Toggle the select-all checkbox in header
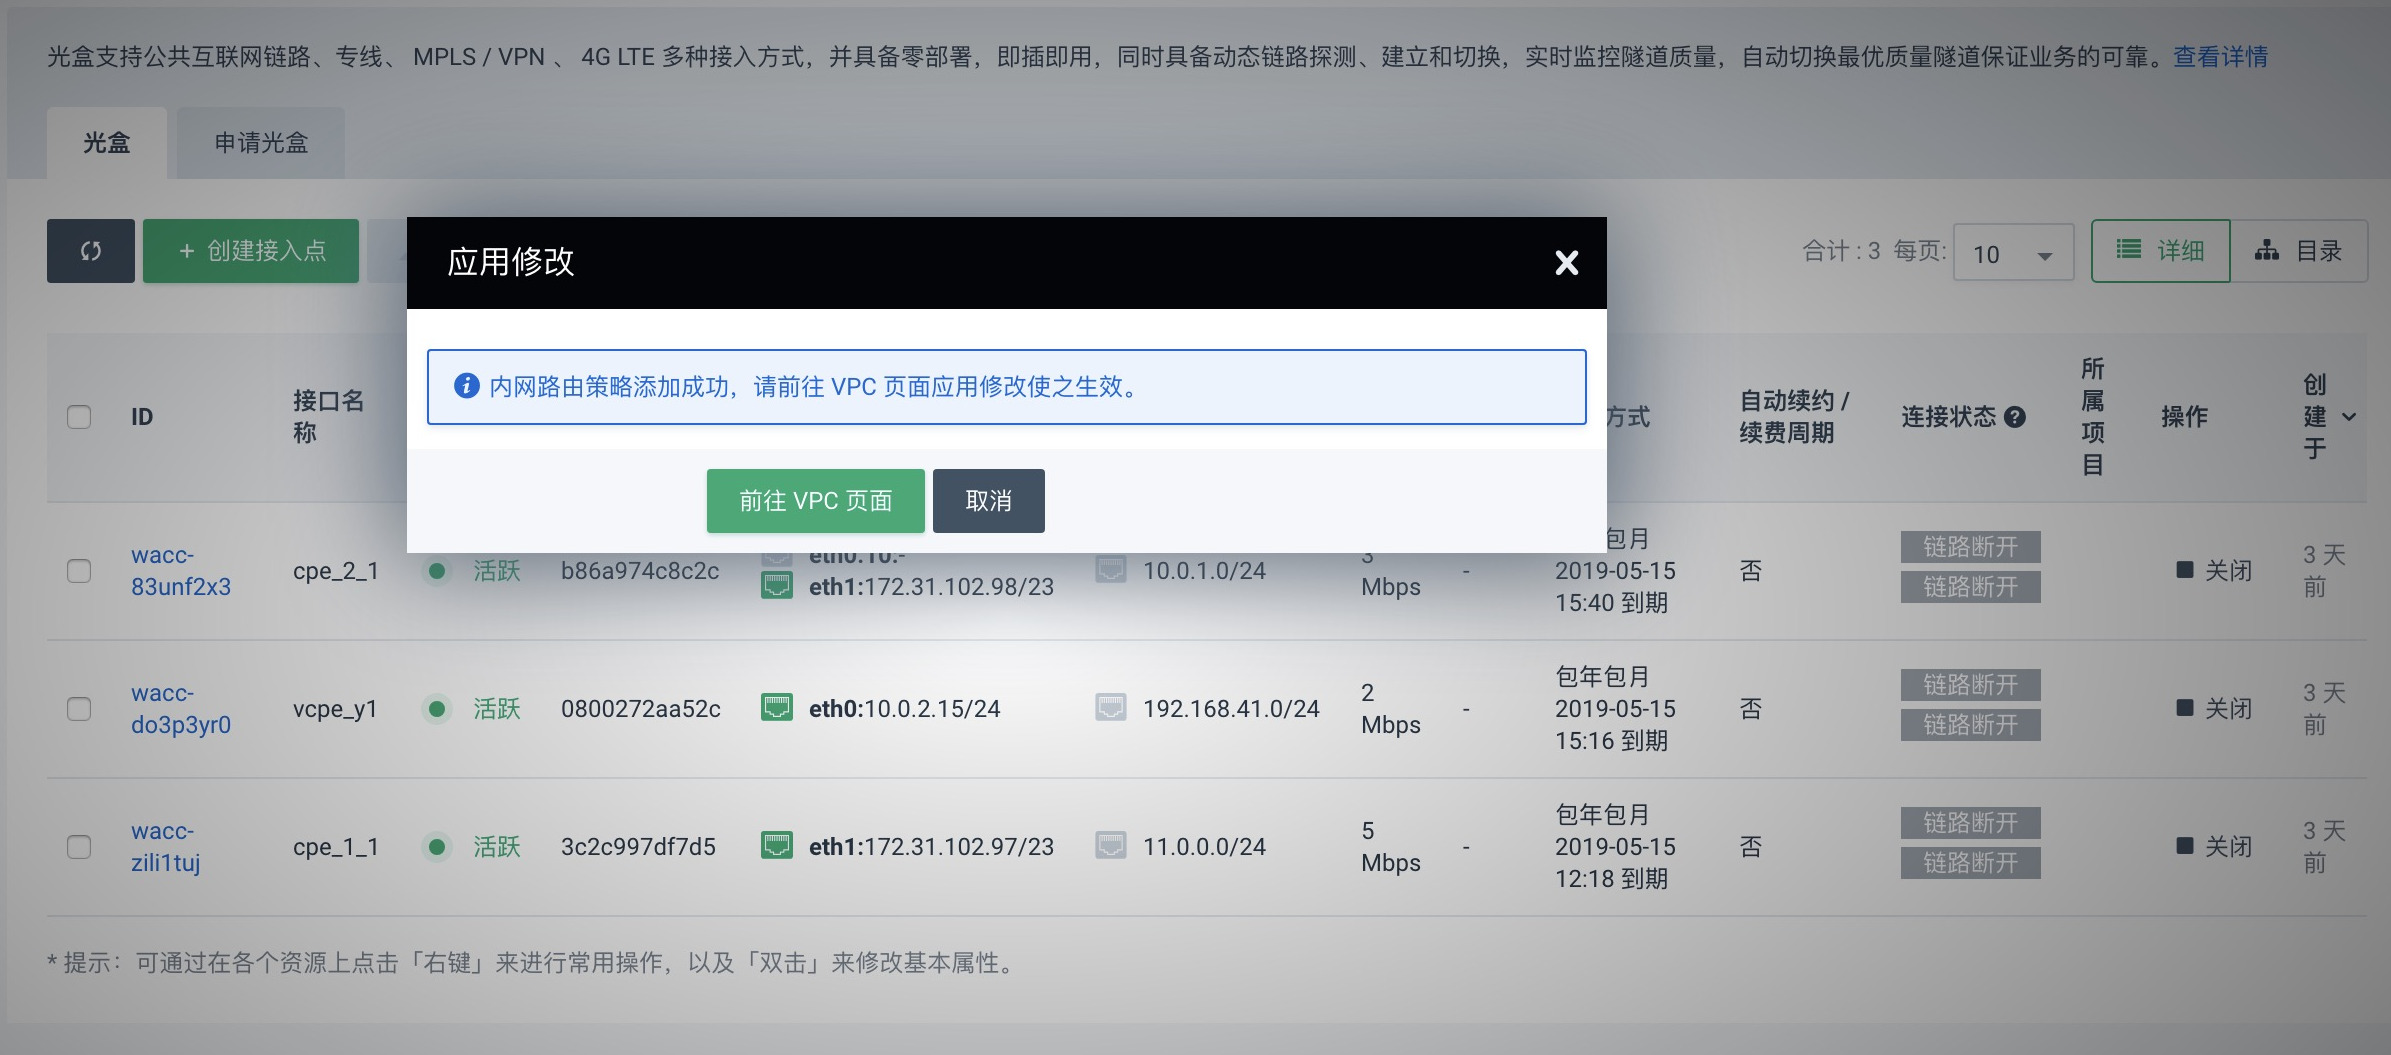This screenshot has width=2391, height=1055. pyautogui.click(x=79, y=417)
